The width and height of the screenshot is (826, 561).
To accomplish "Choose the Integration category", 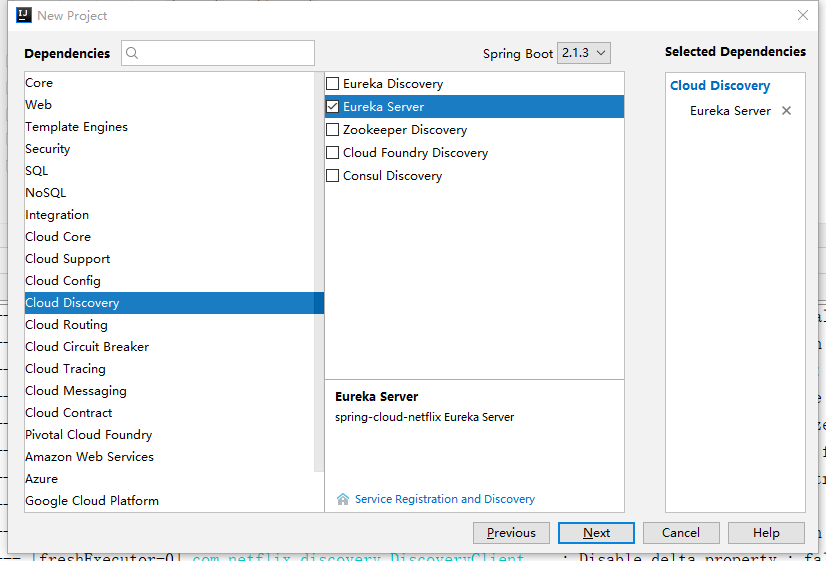I will [170, 215].
